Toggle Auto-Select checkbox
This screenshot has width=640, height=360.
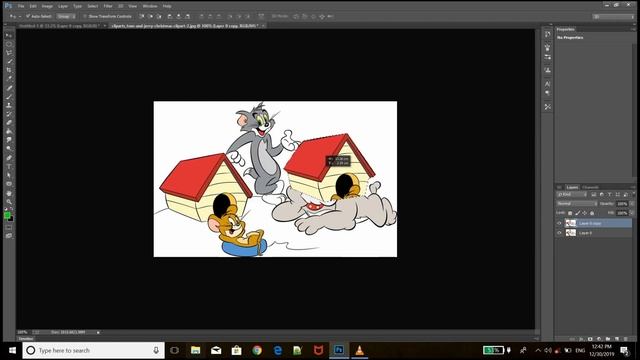(28, 16)
